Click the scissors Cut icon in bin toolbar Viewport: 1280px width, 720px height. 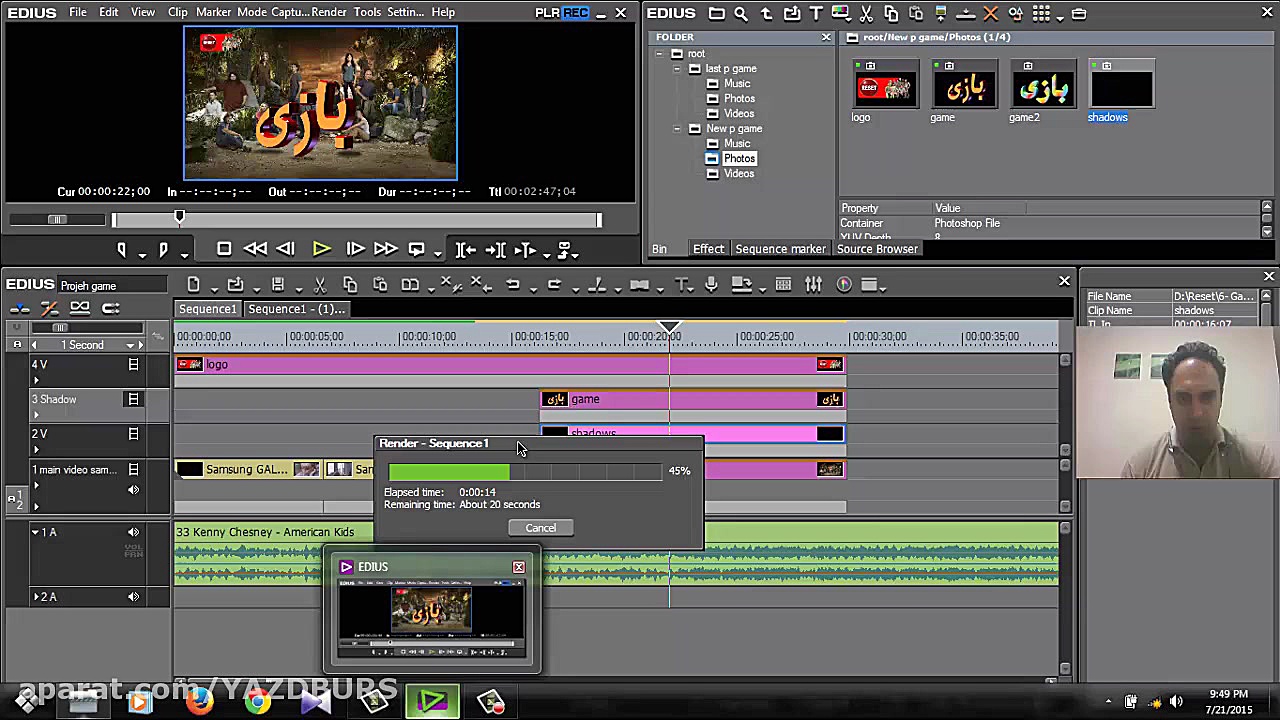(x=866, y=14)
